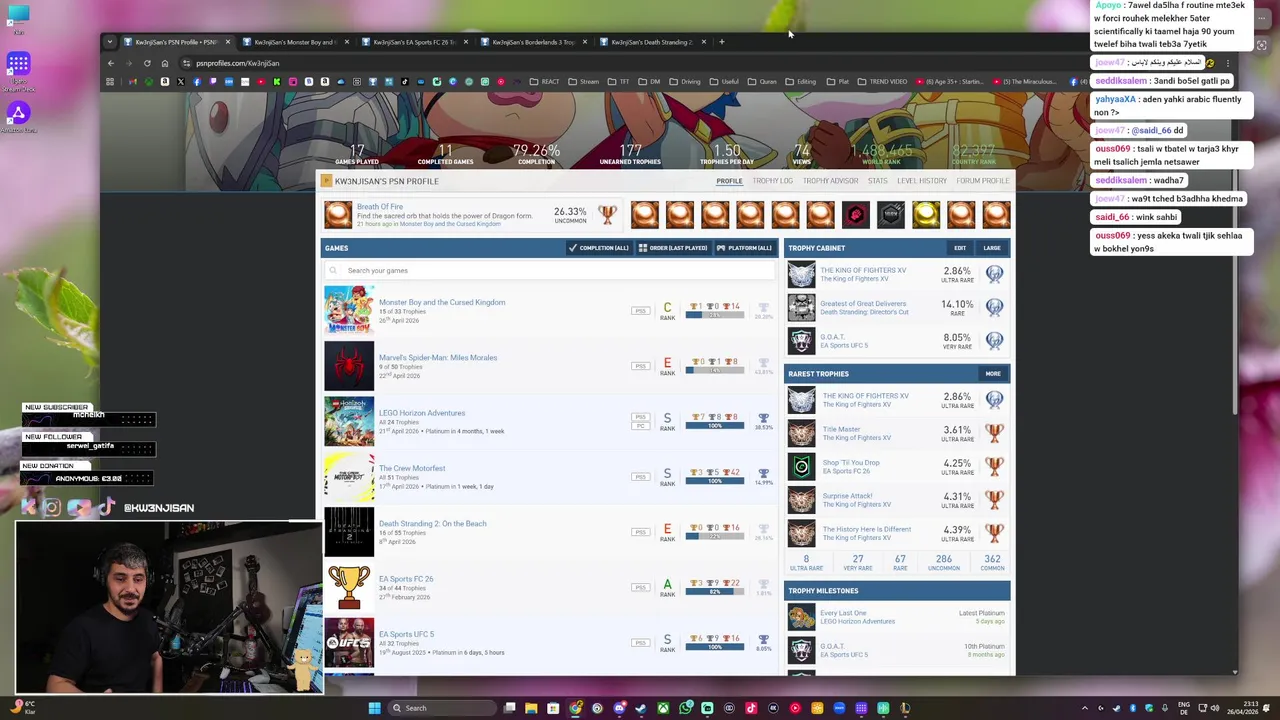Open LEGO Horizon Adventures game link
Screen dimensions: 1280x720
(x=422, y=413)
